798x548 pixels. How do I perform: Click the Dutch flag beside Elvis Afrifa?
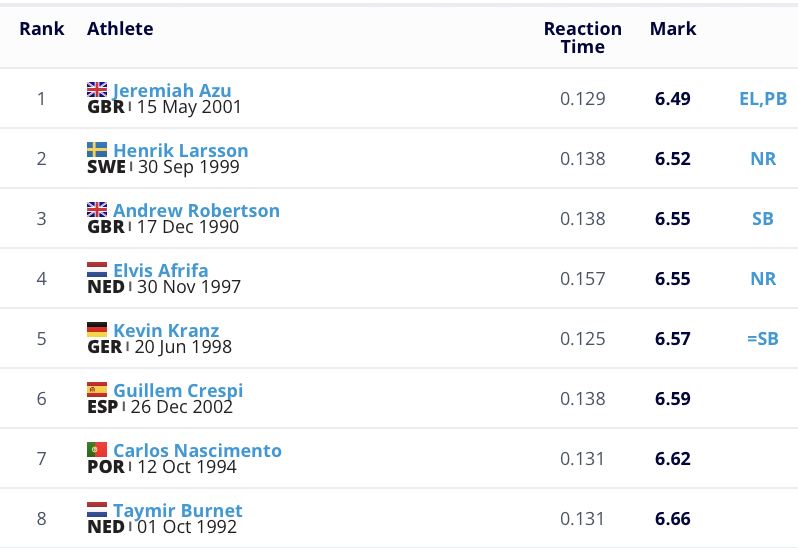tap(97, 270)
